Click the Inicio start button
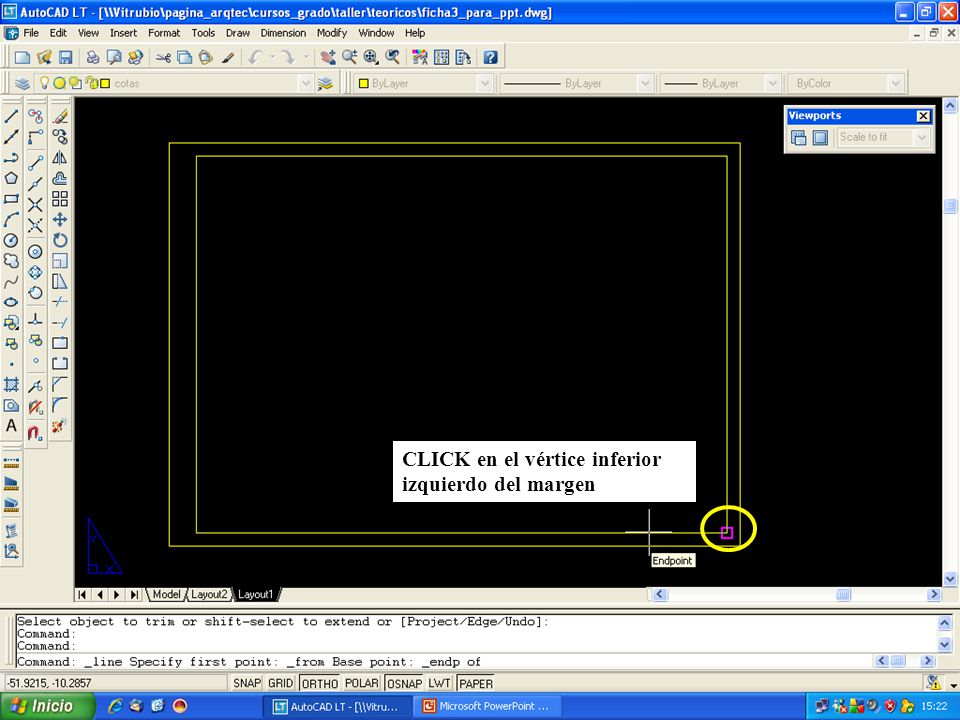 click(x=47, y=706)
